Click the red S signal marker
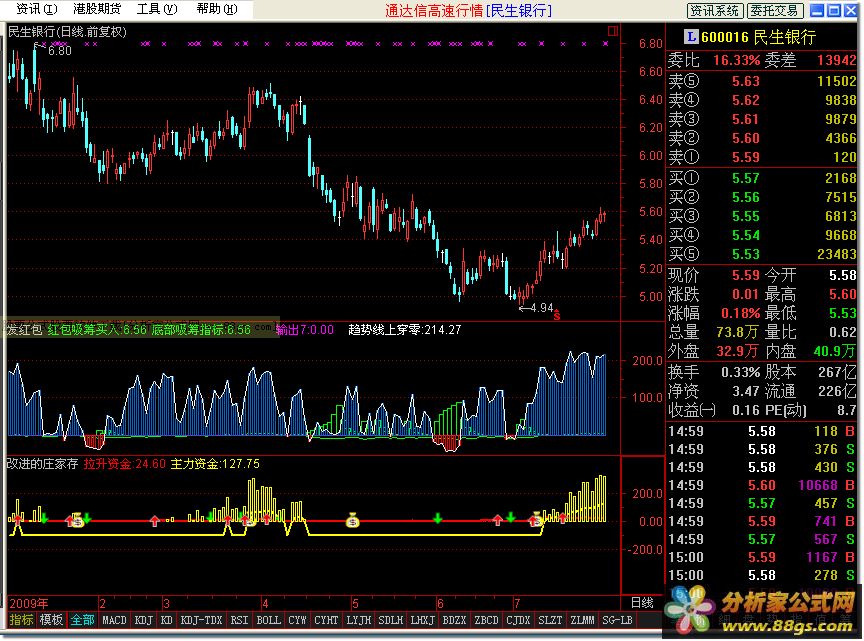This screenshot has height=641, width=864. [x=557, y=315]
